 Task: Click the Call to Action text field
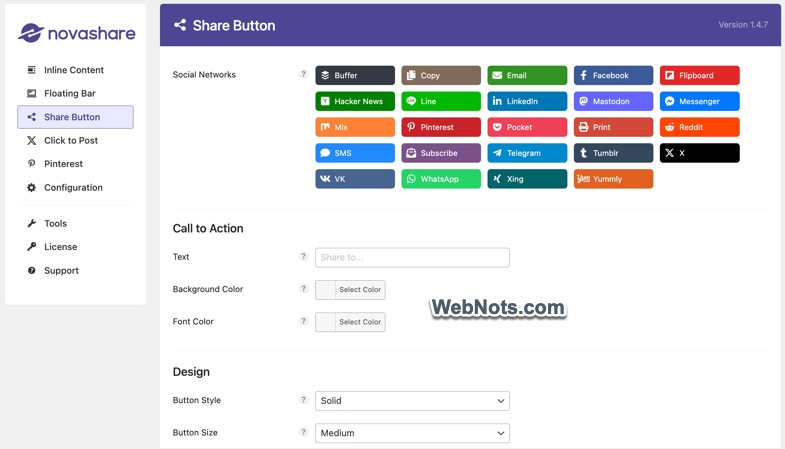[x=412, y=257]
